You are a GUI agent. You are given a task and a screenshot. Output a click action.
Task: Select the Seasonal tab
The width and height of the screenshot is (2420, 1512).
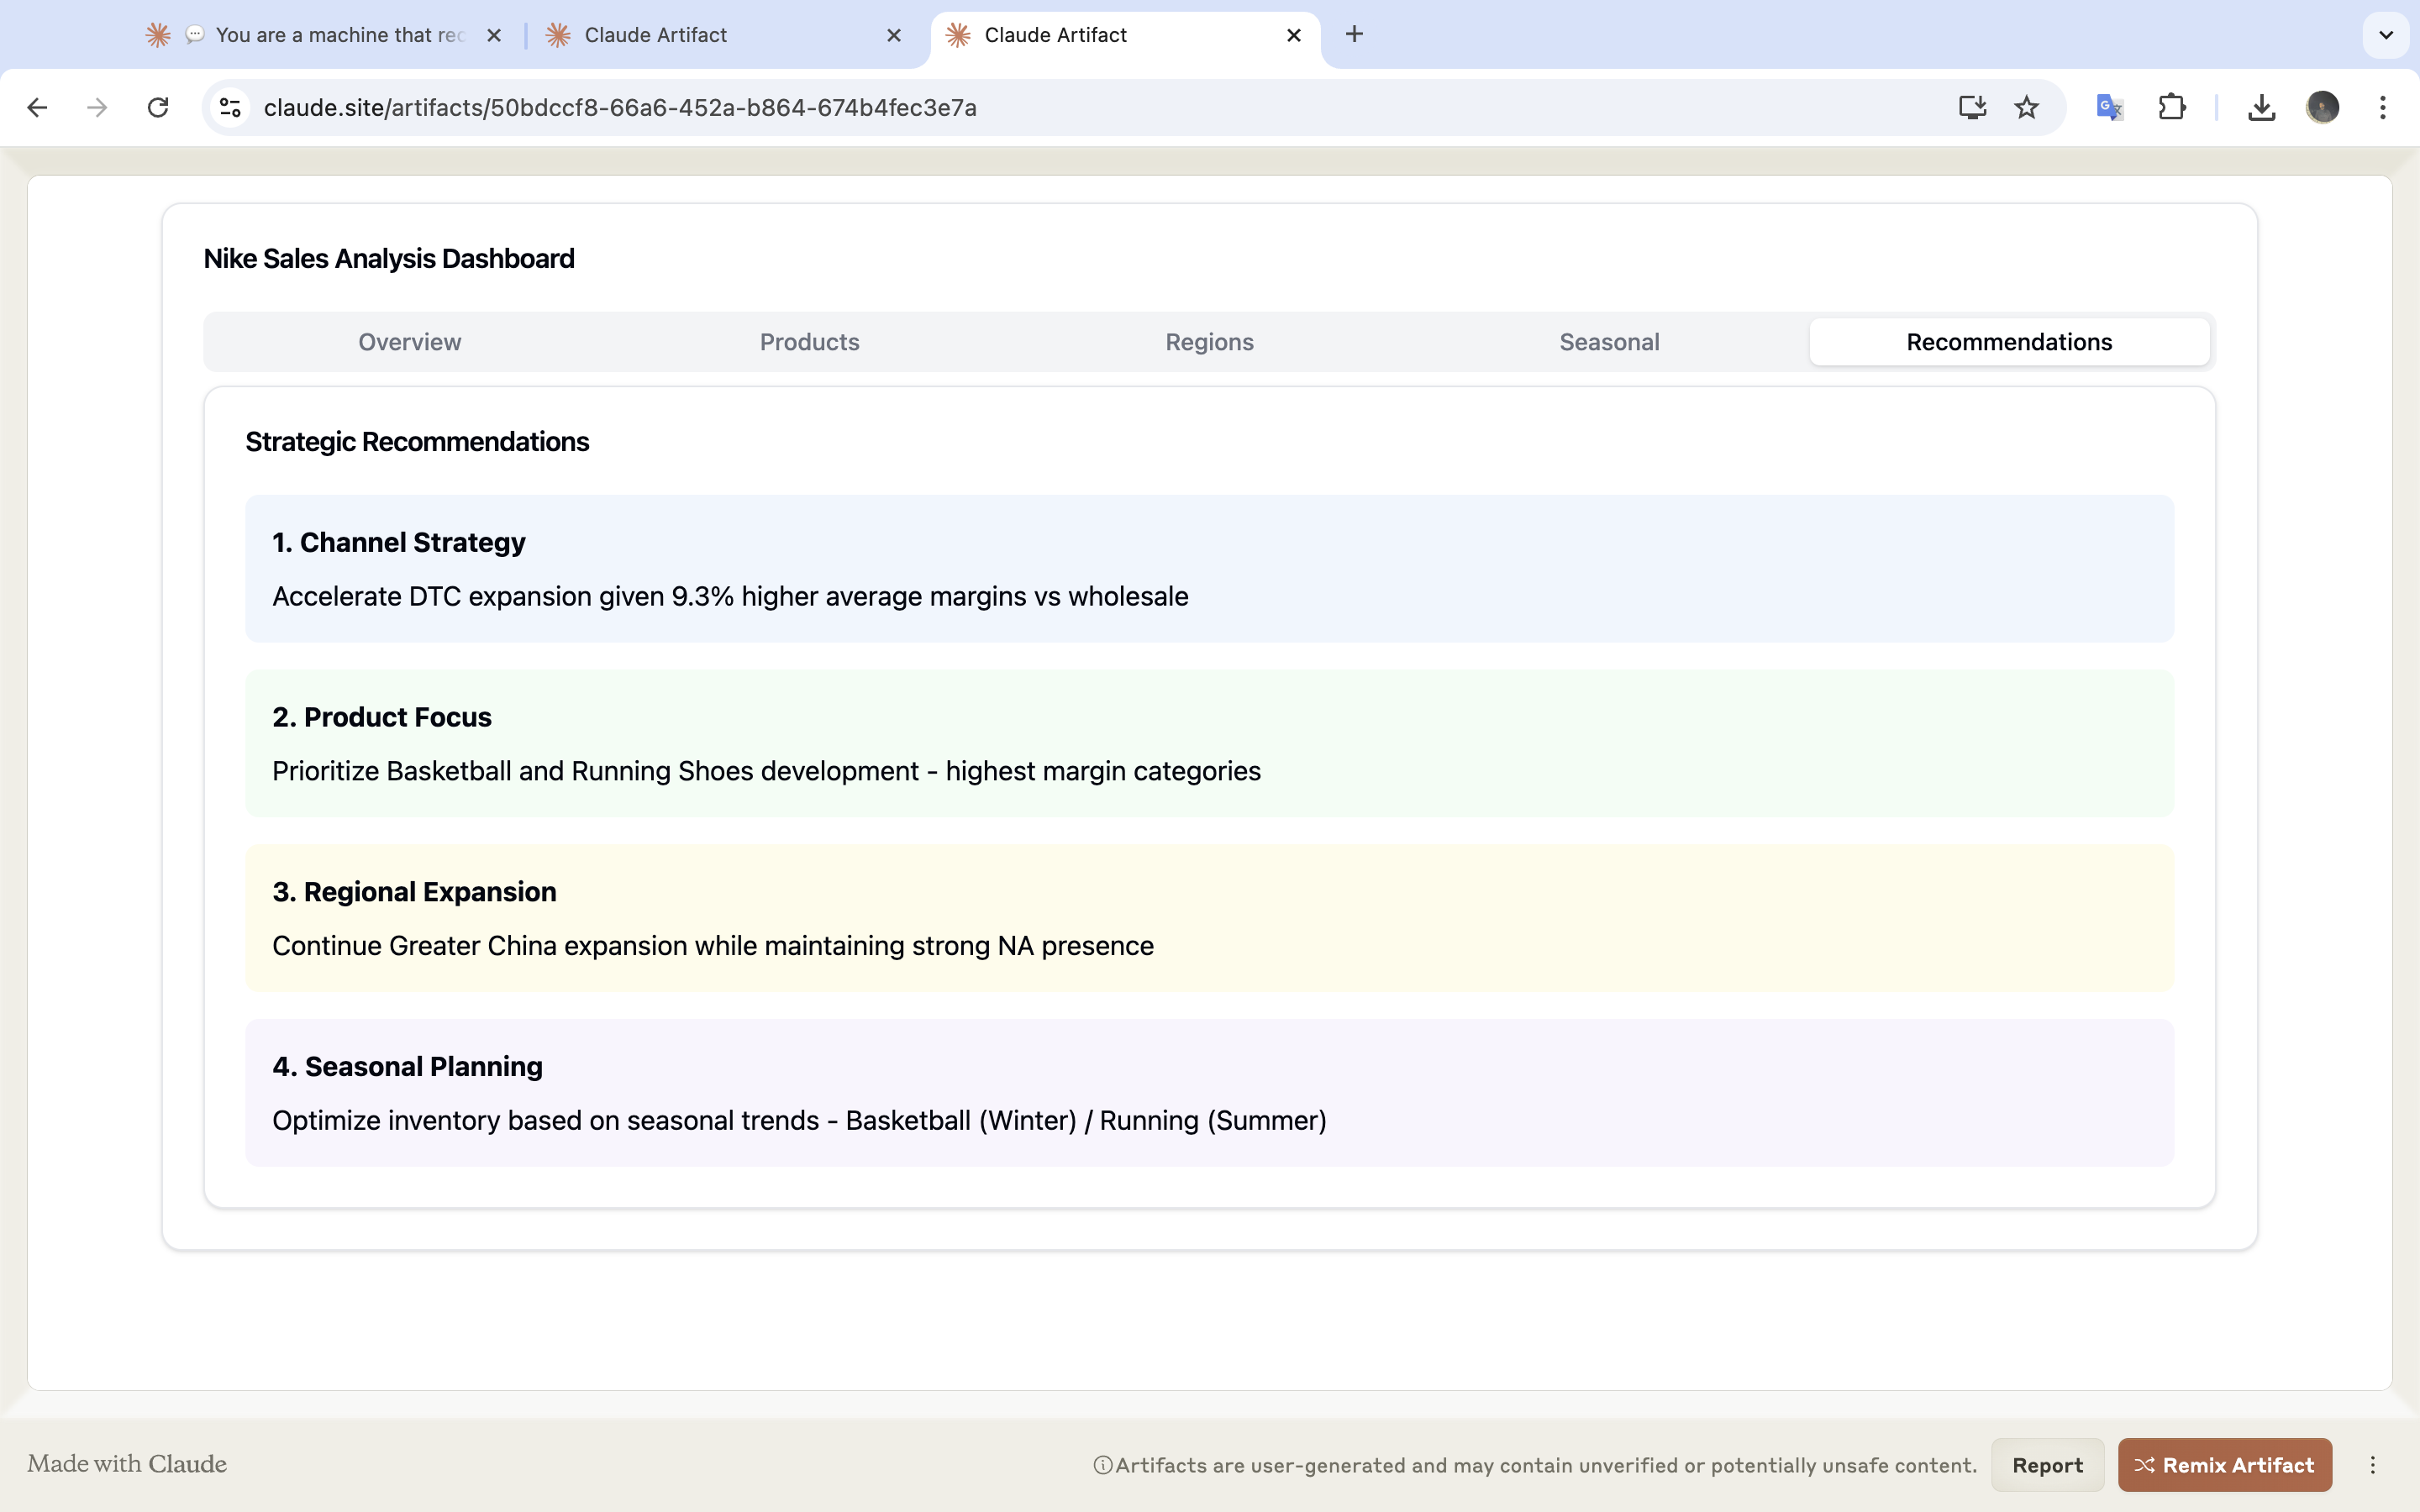(x=1609, y=342)
